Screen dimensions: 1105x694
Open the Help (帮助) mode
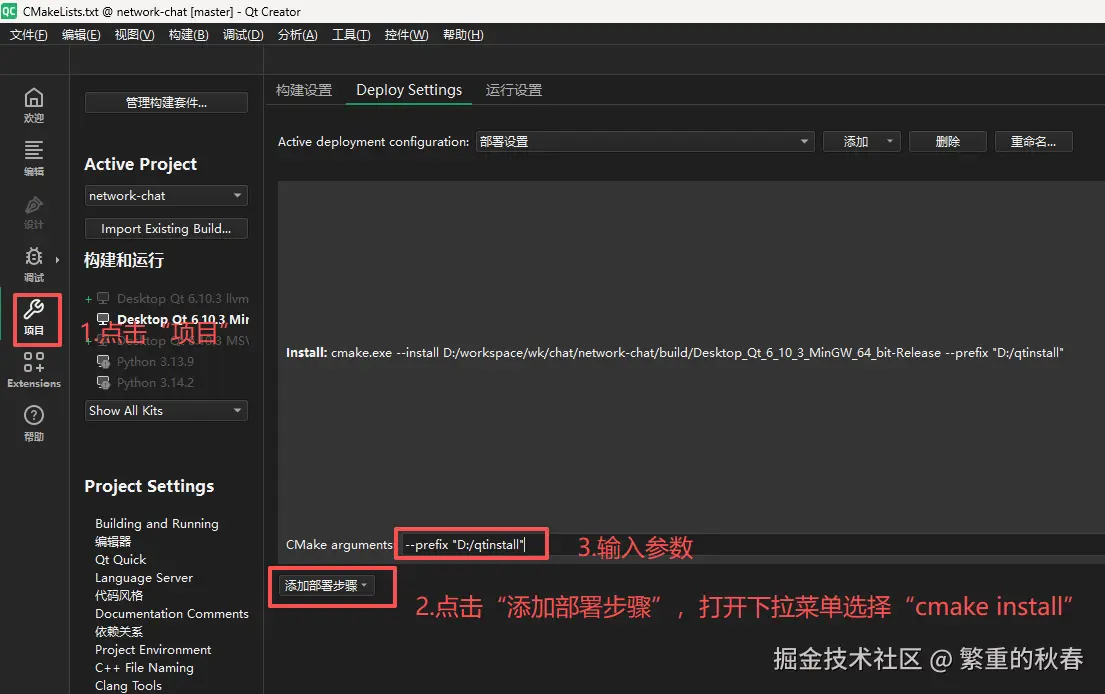tap(34, 424)
